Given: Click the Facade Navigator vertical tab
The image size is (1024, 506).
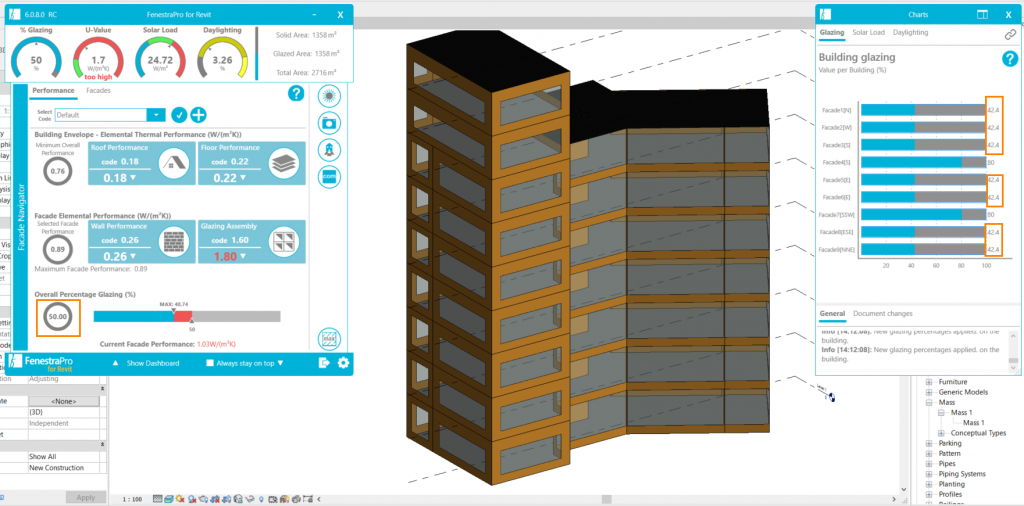Looking at the screenshot, I should pyautogui.click(x=21, y=217).
